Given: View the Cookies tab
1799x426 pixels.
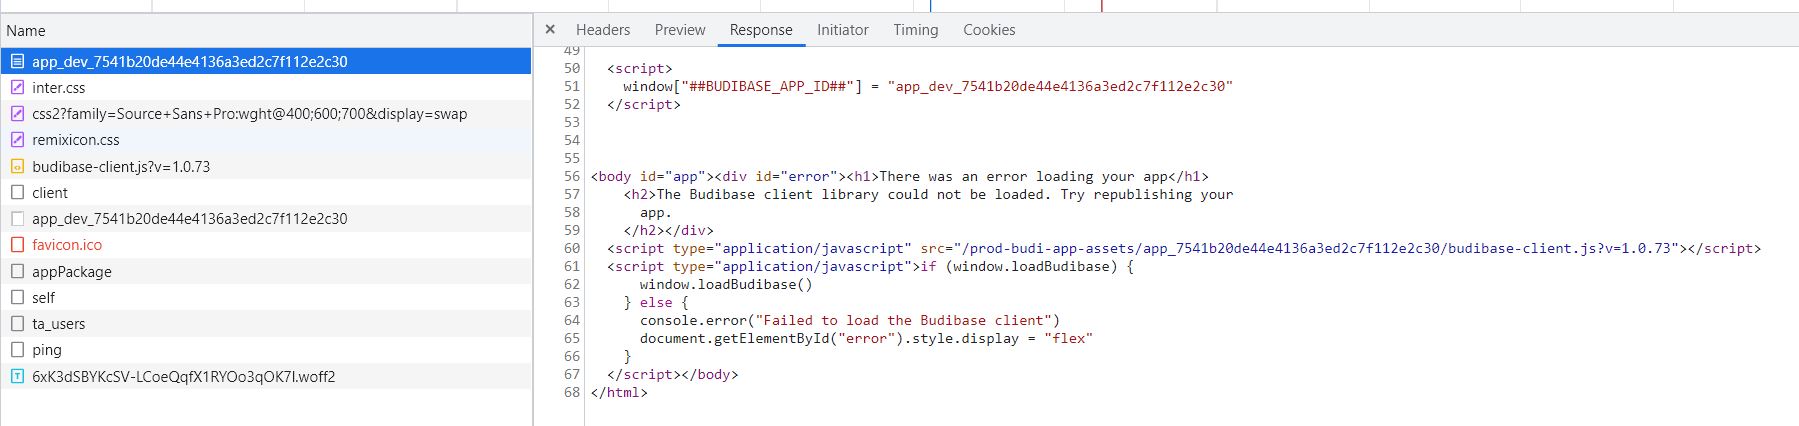Looking at the screenshot, I should (989, 30).
